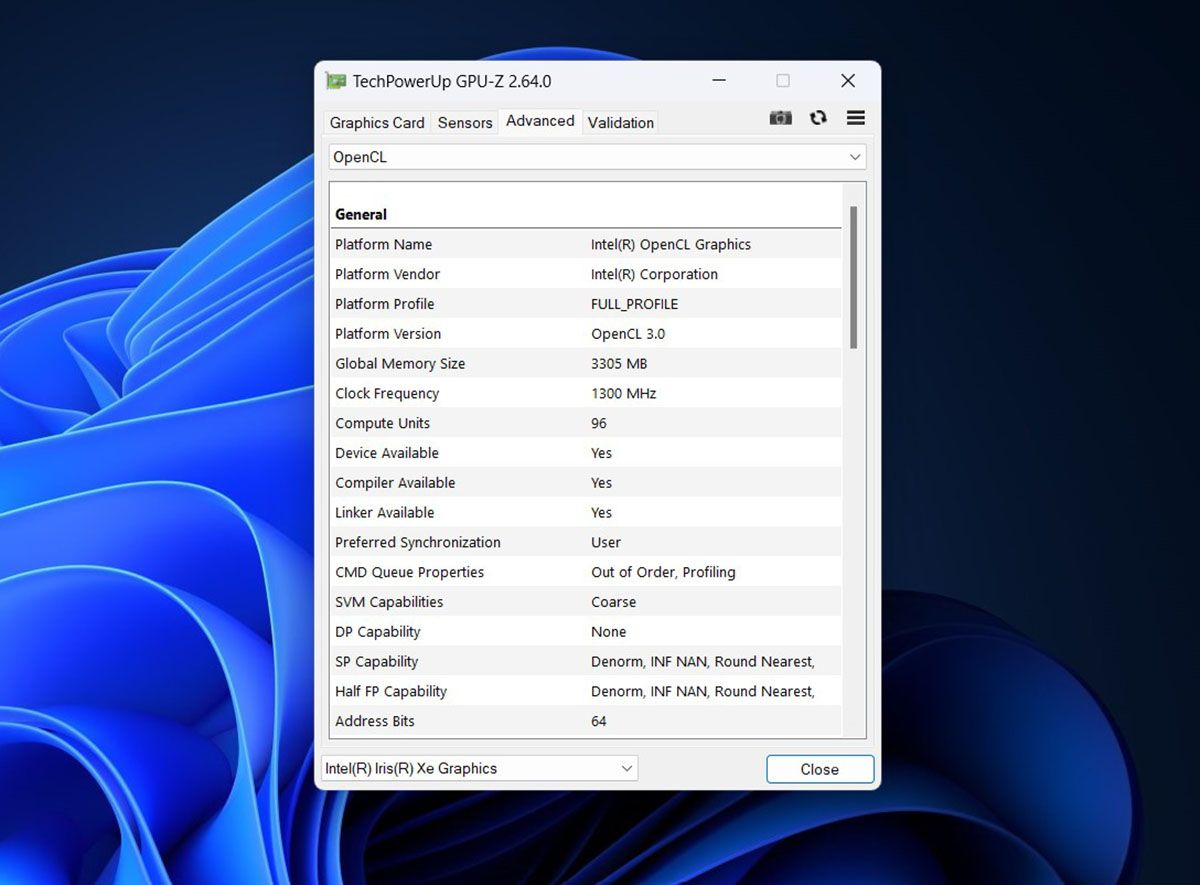The image size is (1200, 885).
Task: Select the Platform Profile row label
Action: [385, 304]
